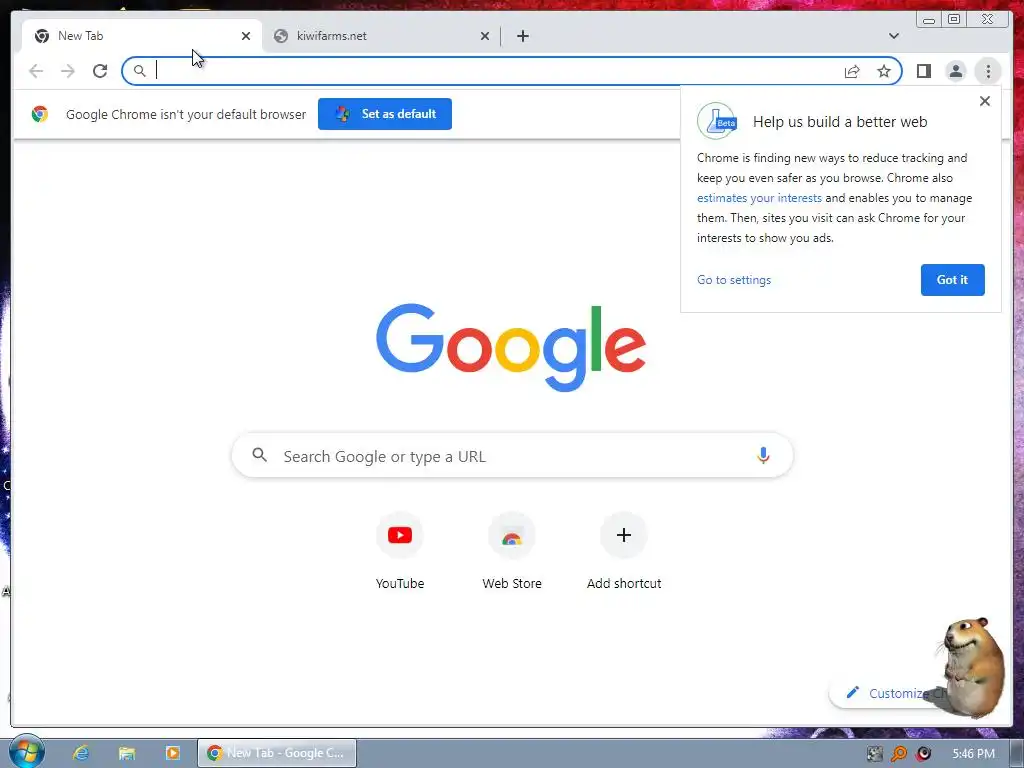Click the Add shortcut plus tile
The height and width of the screenshot is (768, 1024).
[x=624, y=552]
